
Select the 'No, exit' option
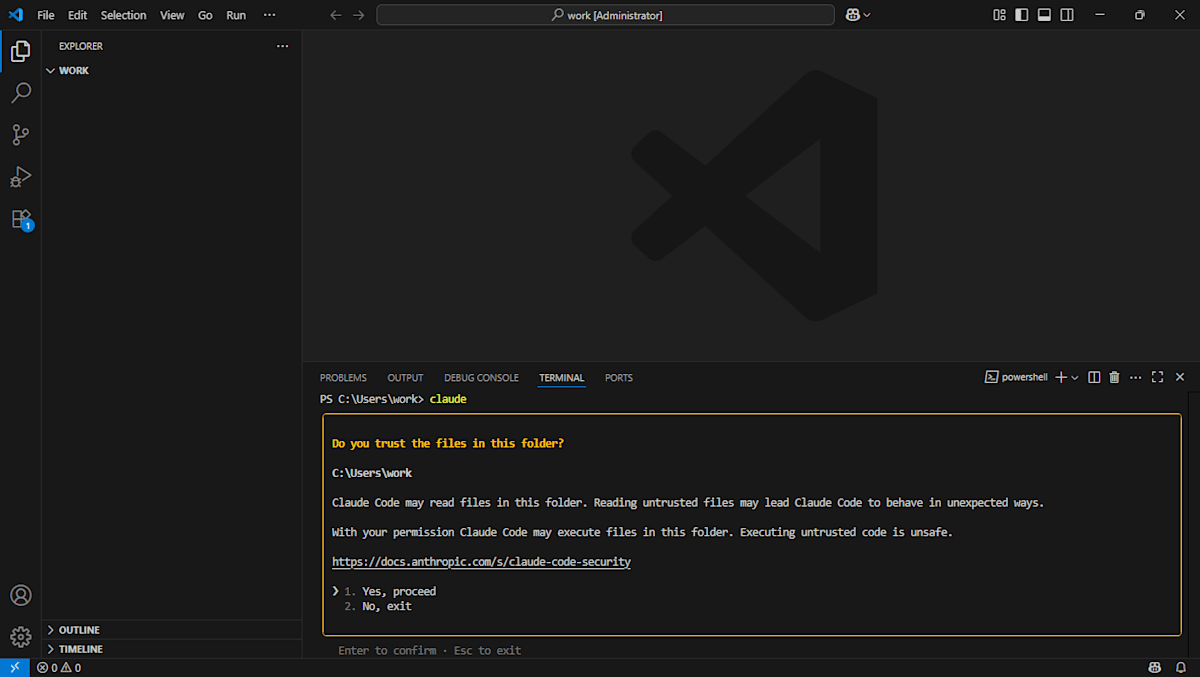click(386, 606)
